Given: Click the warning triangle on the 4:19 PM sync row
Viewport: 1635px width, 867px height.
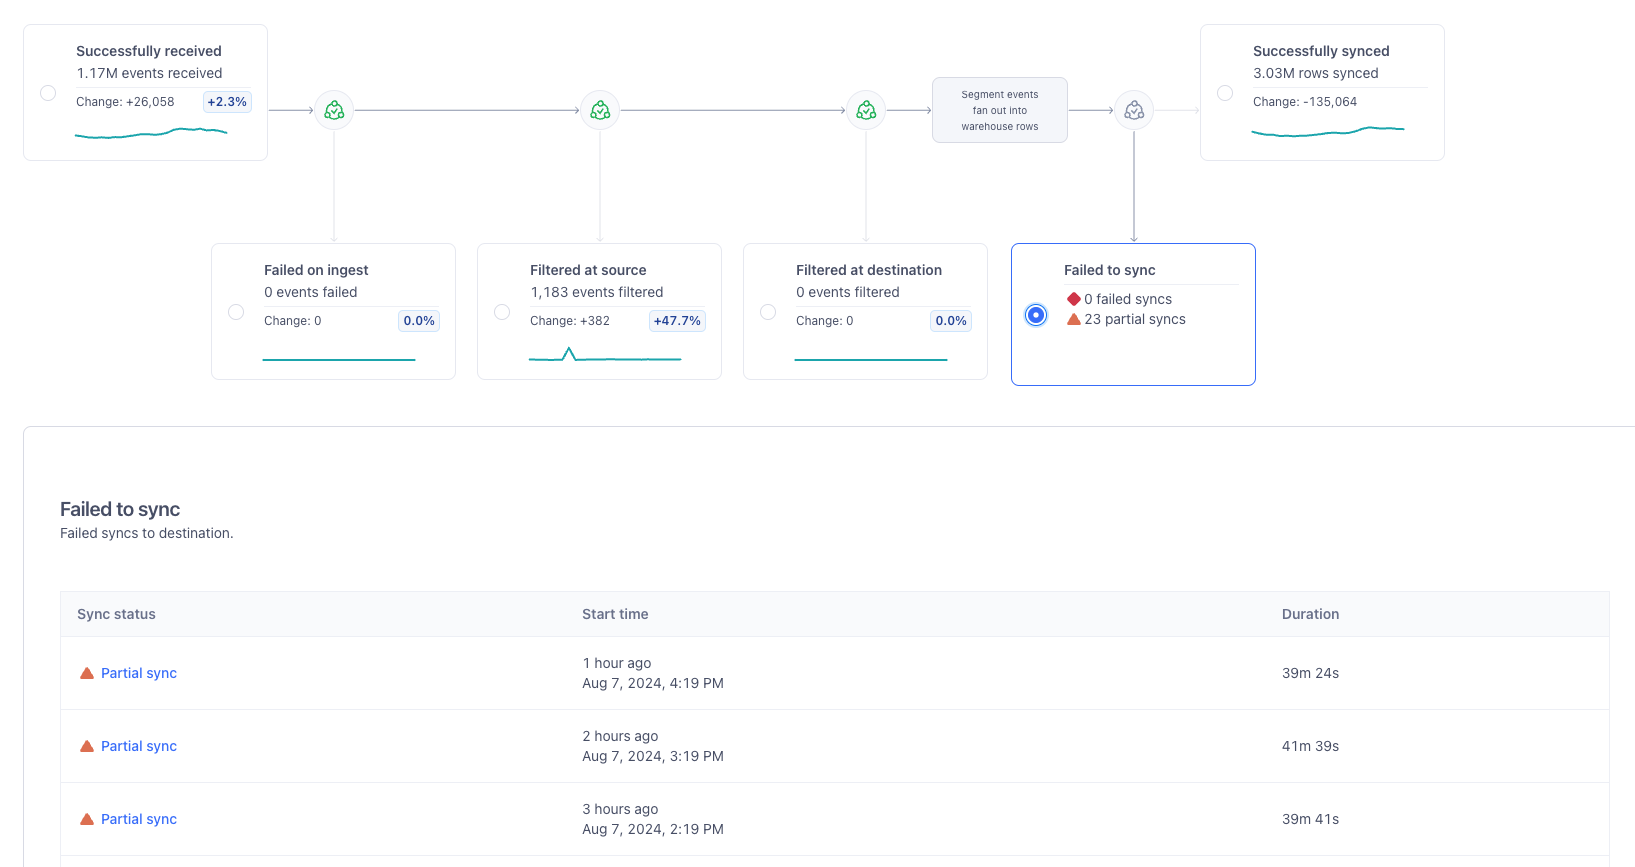Looking at the screenshot, I should (x=87, y=673).
